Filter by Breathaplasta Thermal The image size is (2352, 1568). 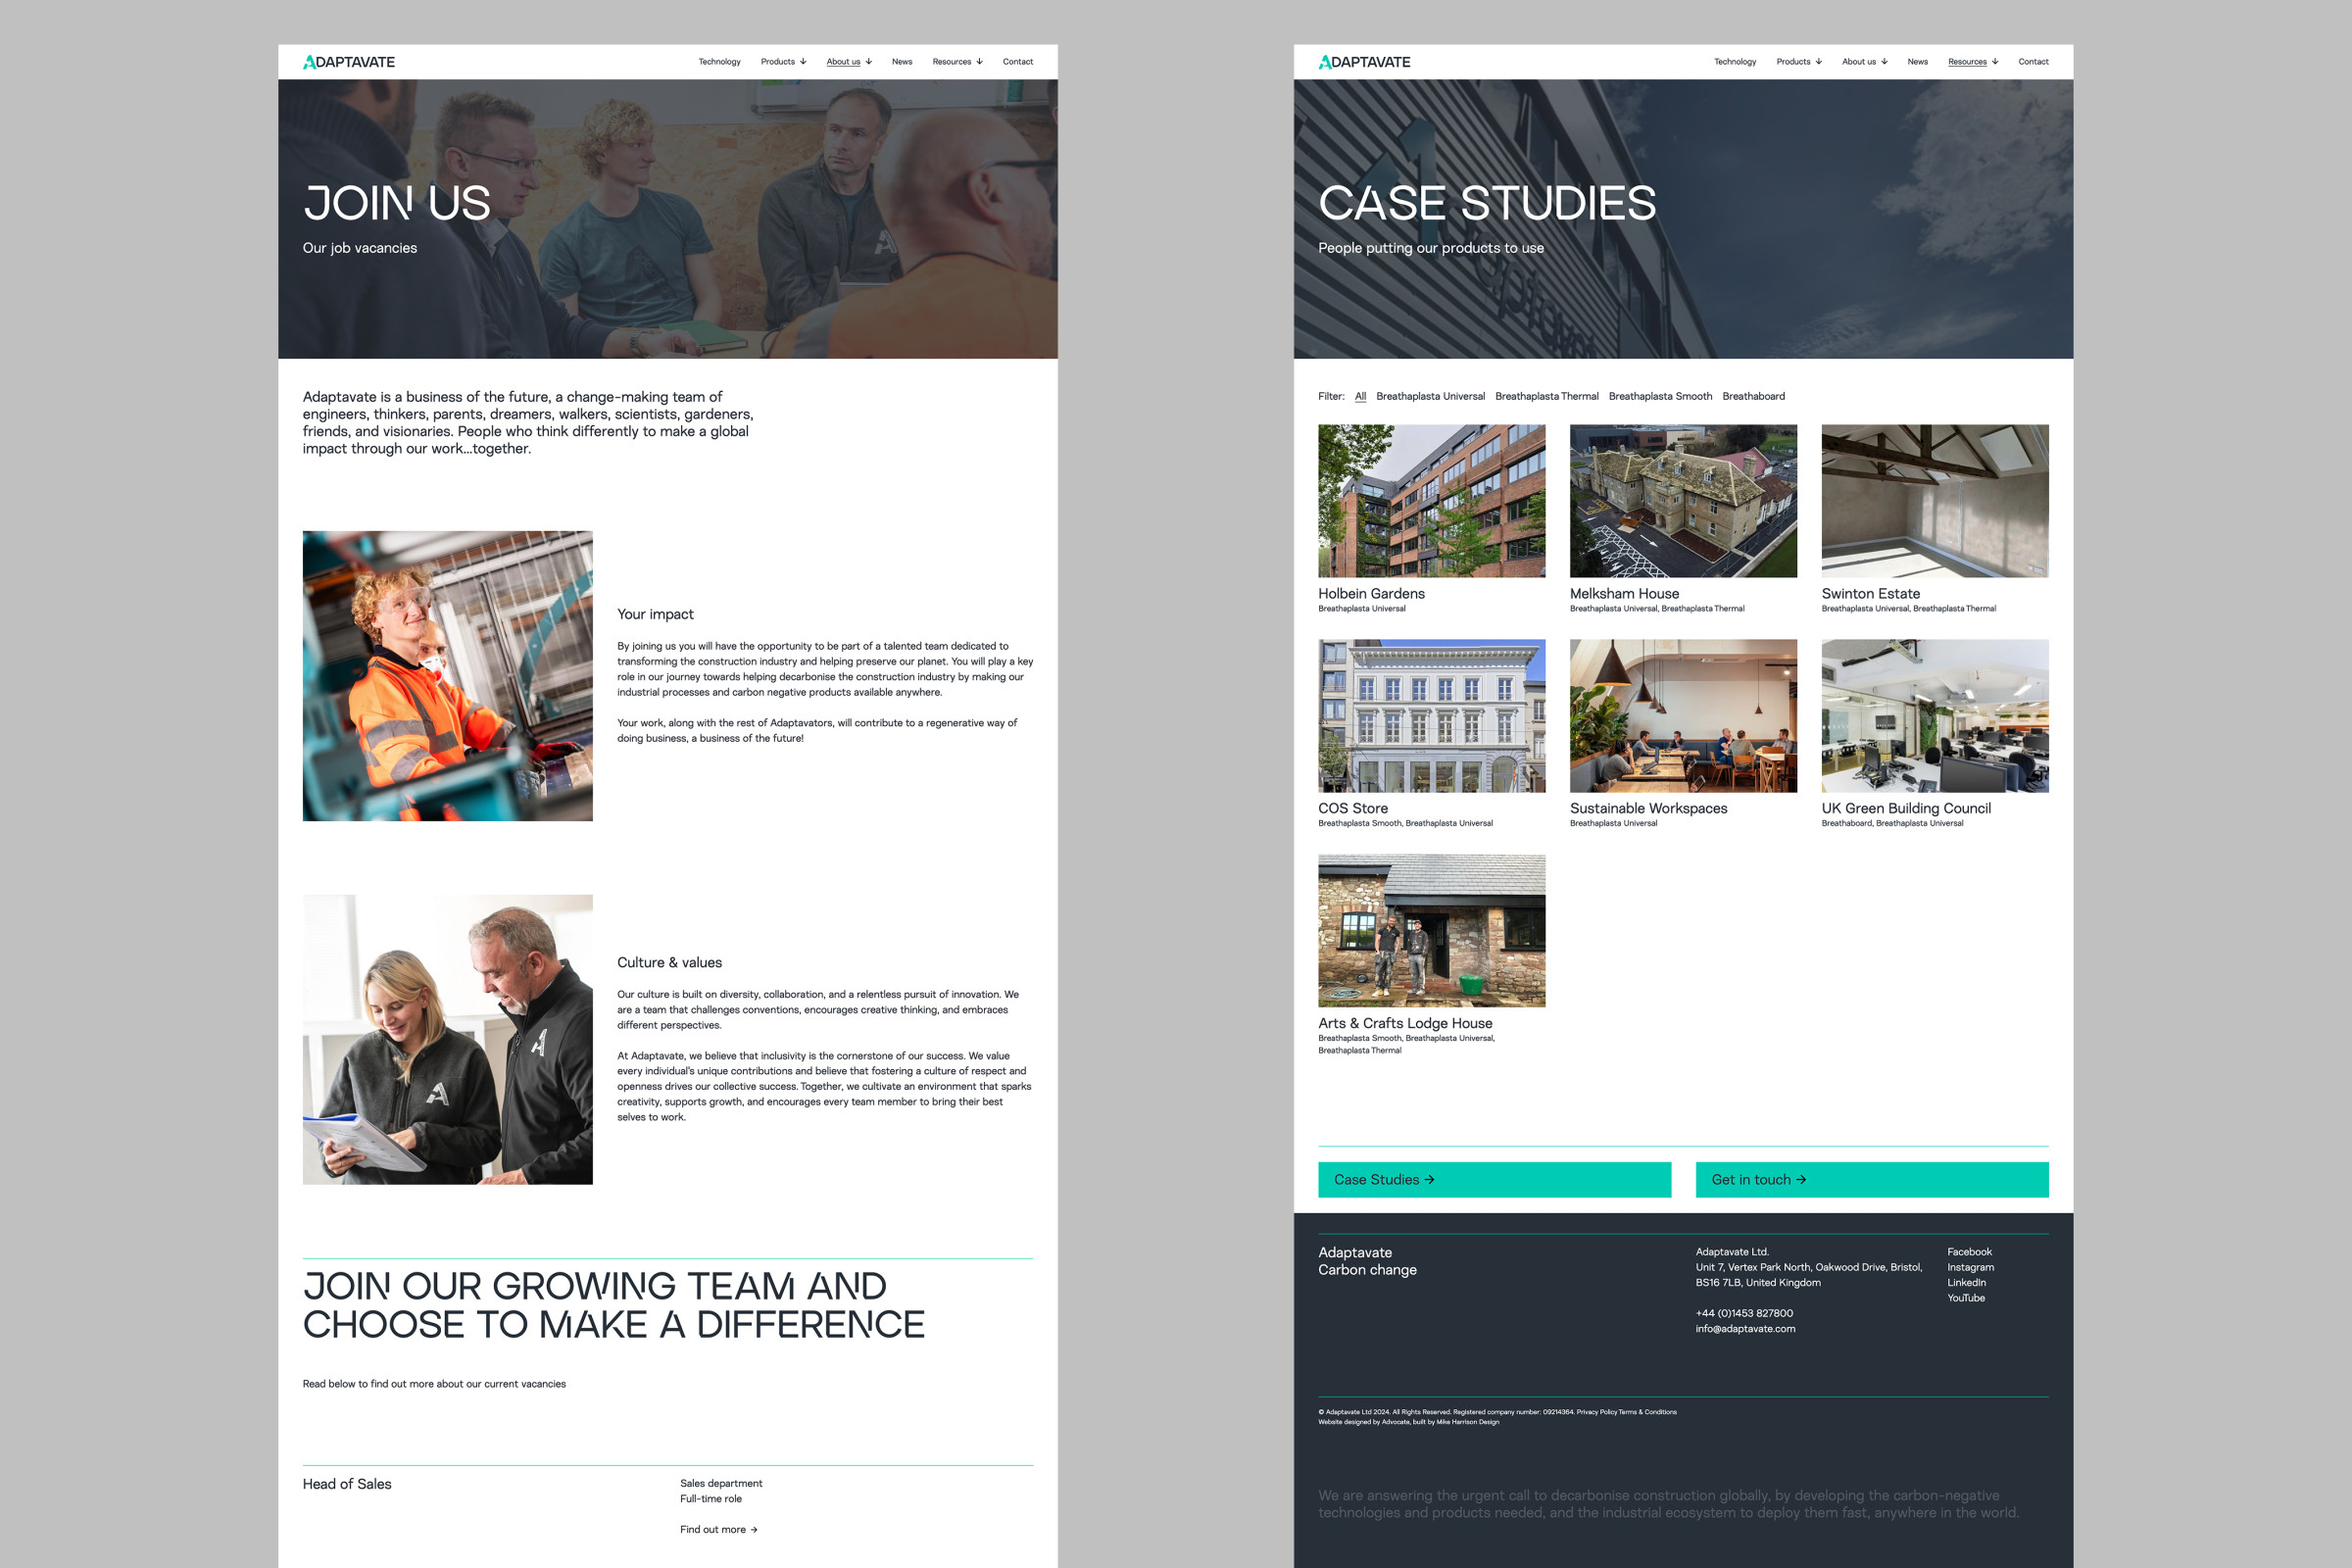[1546, 396]
